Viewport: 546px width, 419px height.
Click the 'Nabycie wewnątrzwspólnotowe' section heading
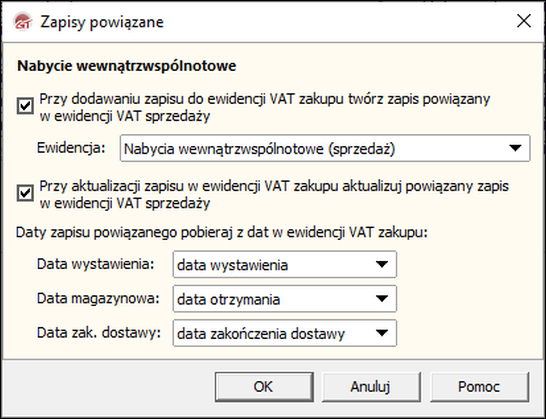(x=127, y=66)
